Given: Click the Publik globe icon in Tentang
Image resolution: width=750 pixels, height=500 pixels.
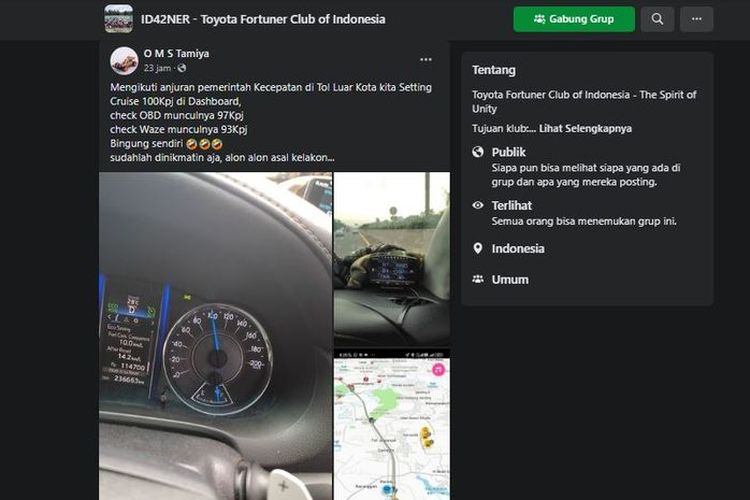Looking at the screenshot, I should pyautogui.click(x=478, y=152).
